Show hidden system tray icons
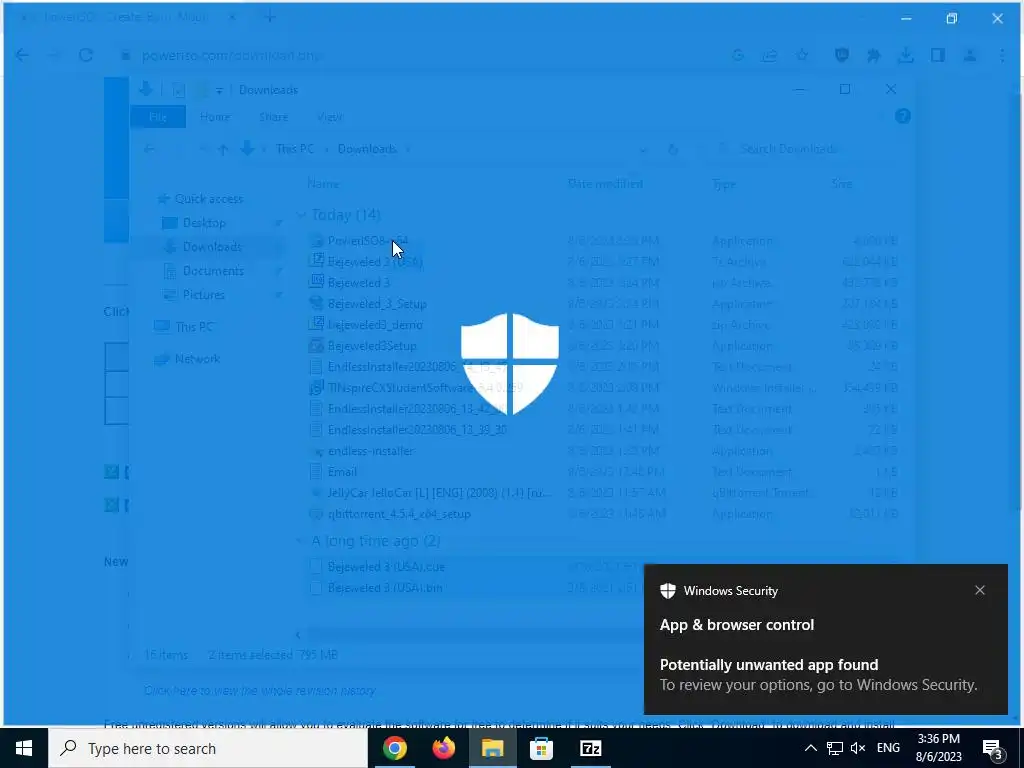Viewport: 1024px width, 768px height. [810, 748]
